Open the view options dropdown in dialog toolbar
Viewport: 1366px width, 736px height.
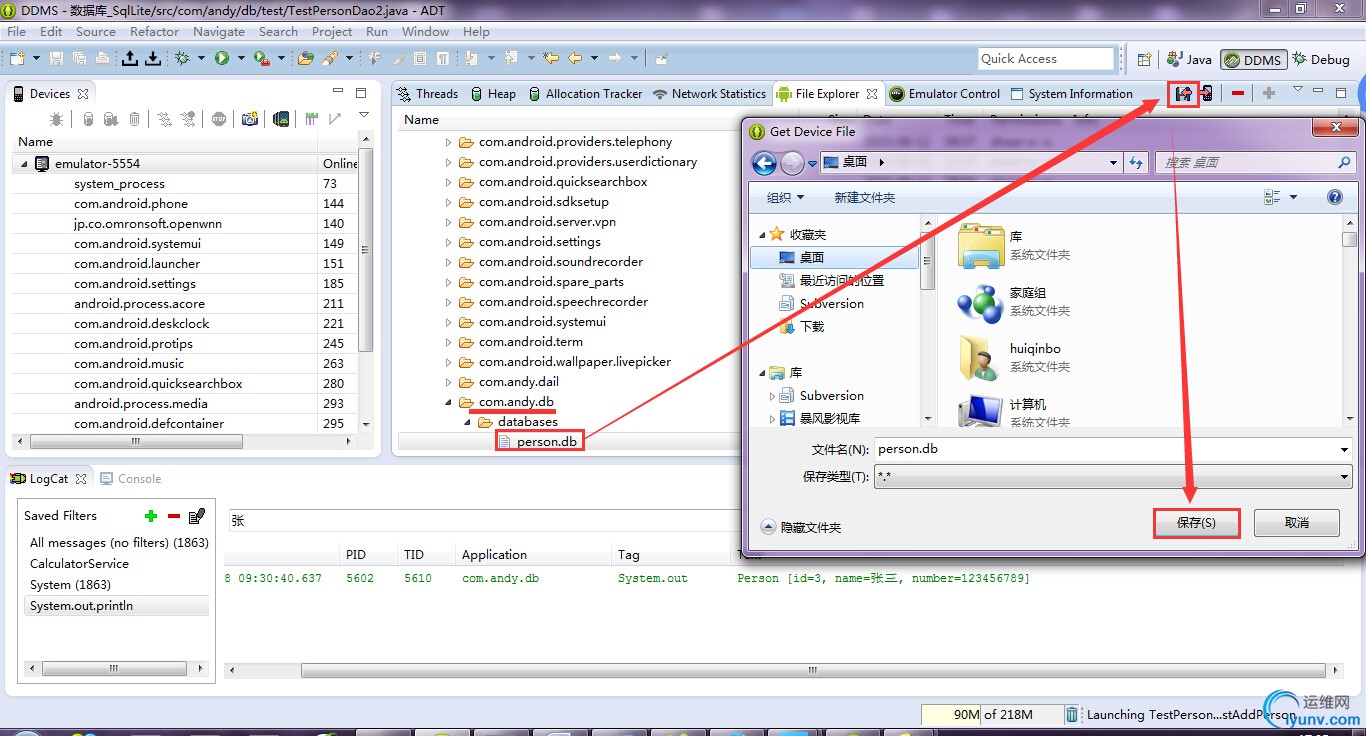point(1294,197)
